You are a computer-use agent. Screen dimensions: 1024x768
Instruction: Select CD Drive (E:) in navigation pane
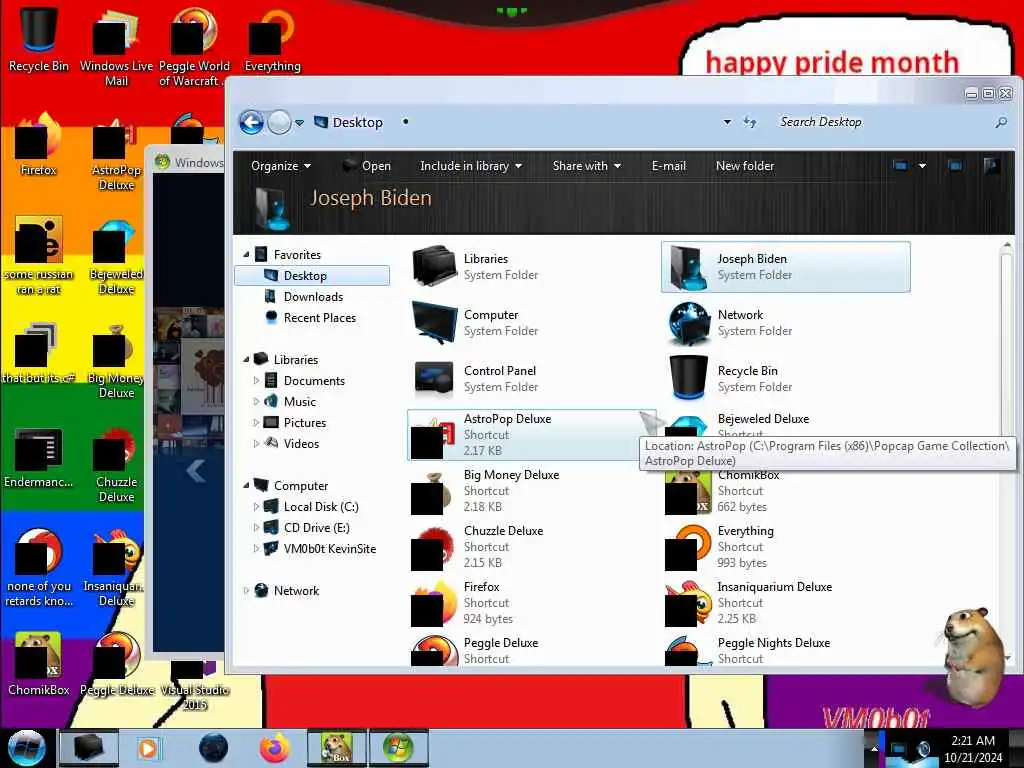click(x=316, y=528)
